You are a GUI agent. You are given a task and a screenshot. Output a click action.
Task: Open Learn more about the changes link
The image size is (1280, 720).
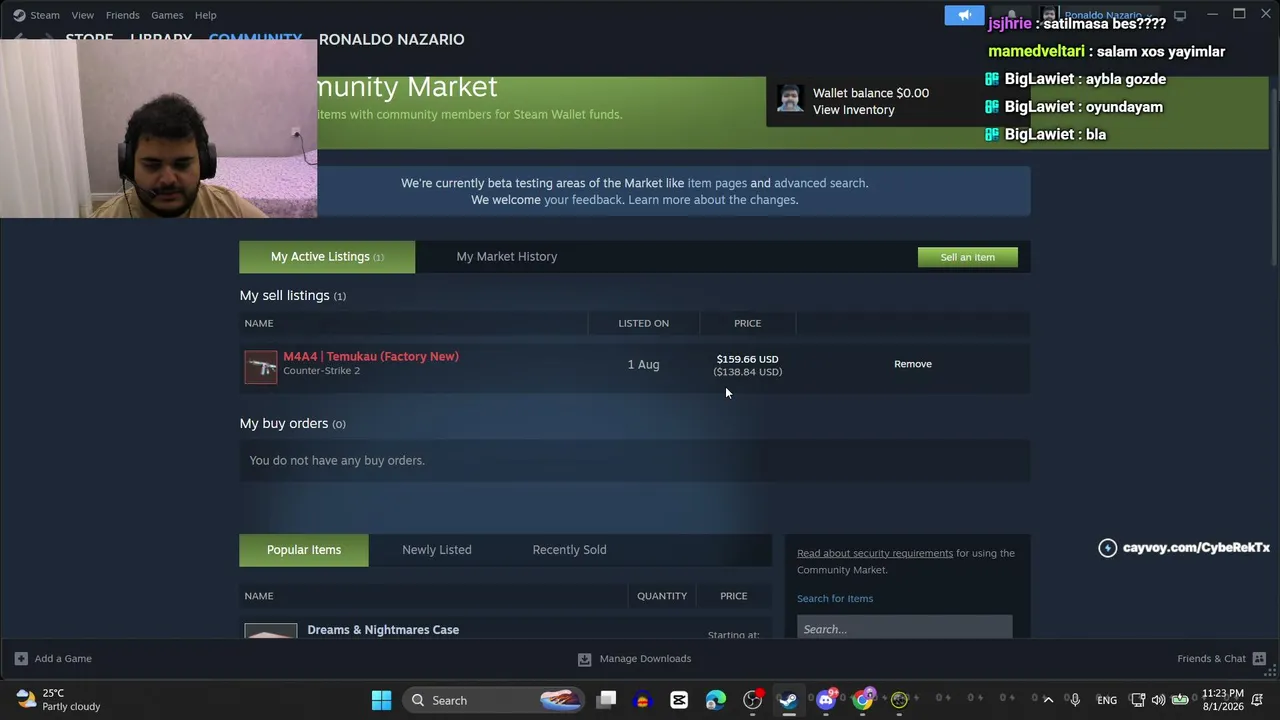(713, 200)
